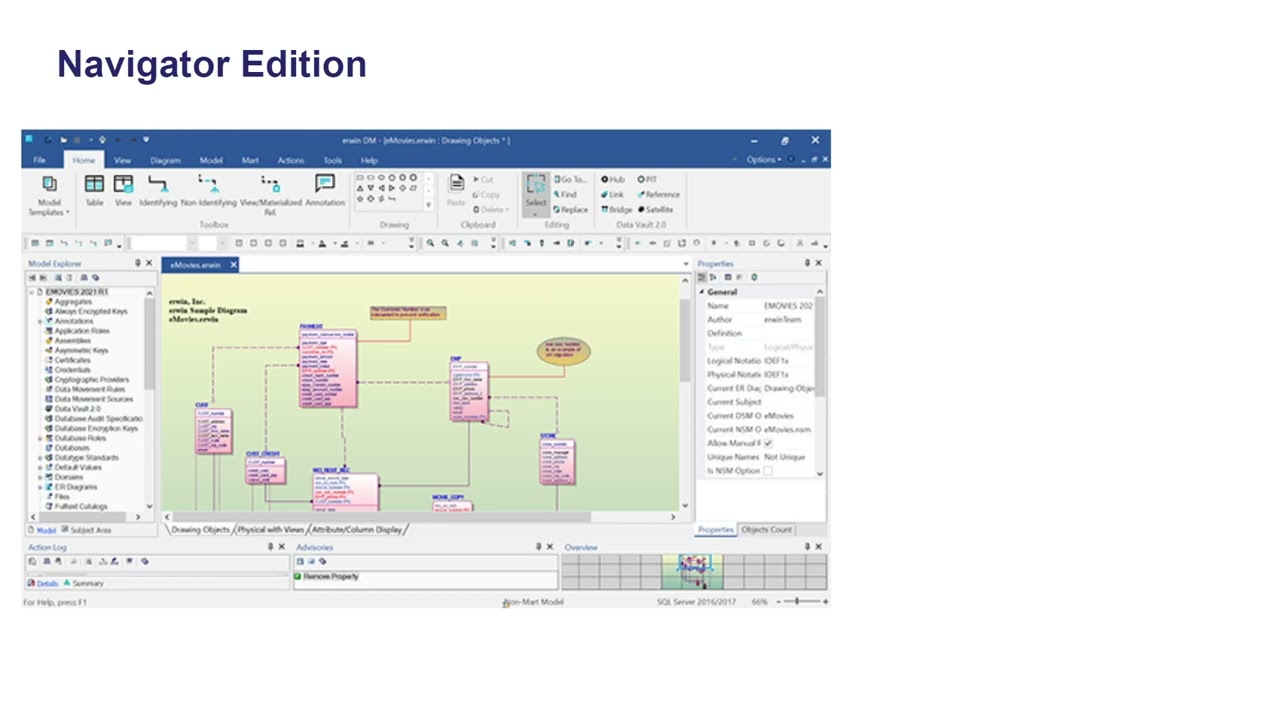Click the Overview diagram thumbnail

pos(694,572)
